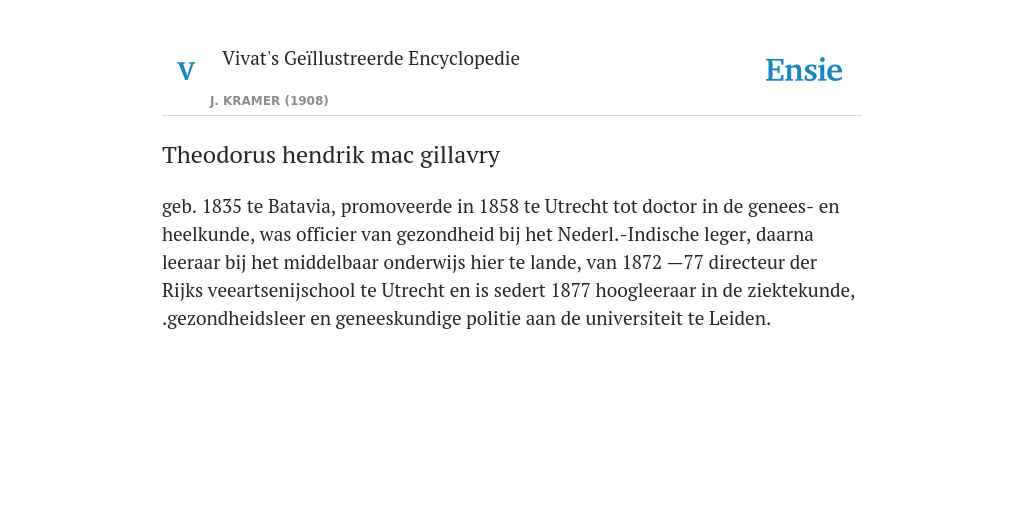Open Vivat's Geïllustreerde Encyclopedie title link

point(370,58)
